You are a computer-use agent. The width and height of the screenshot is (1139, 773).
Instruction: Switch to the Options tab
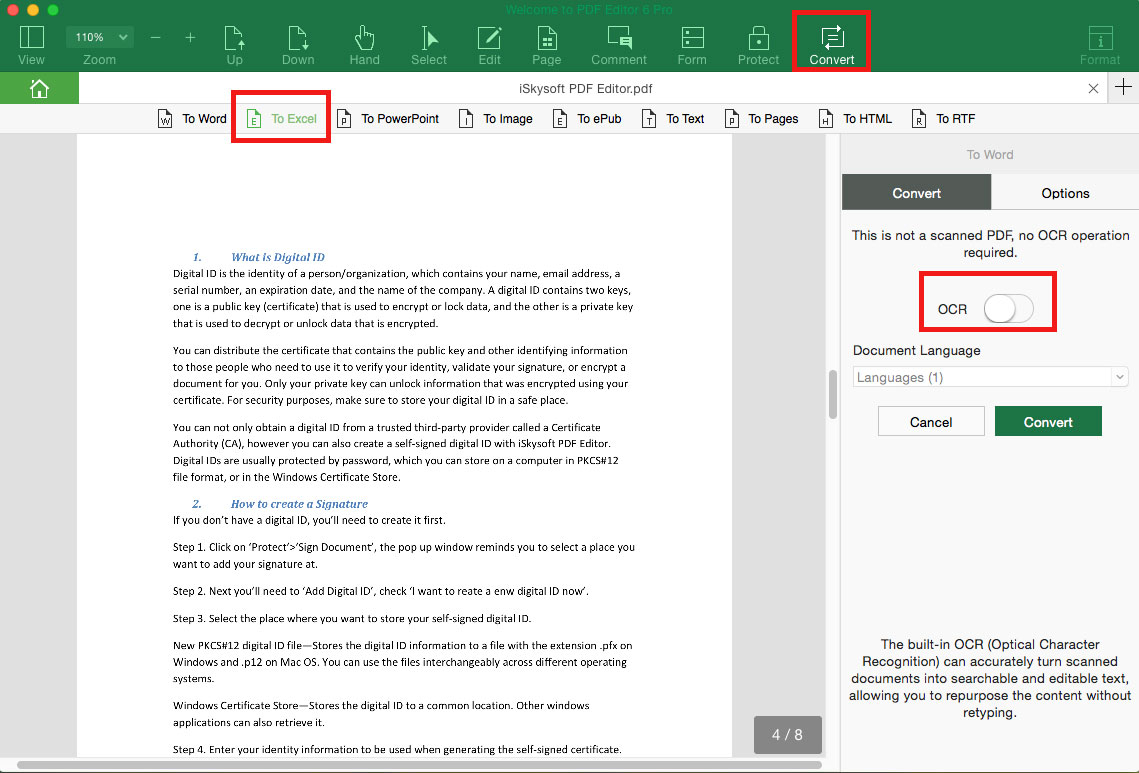pos(1064,192)
